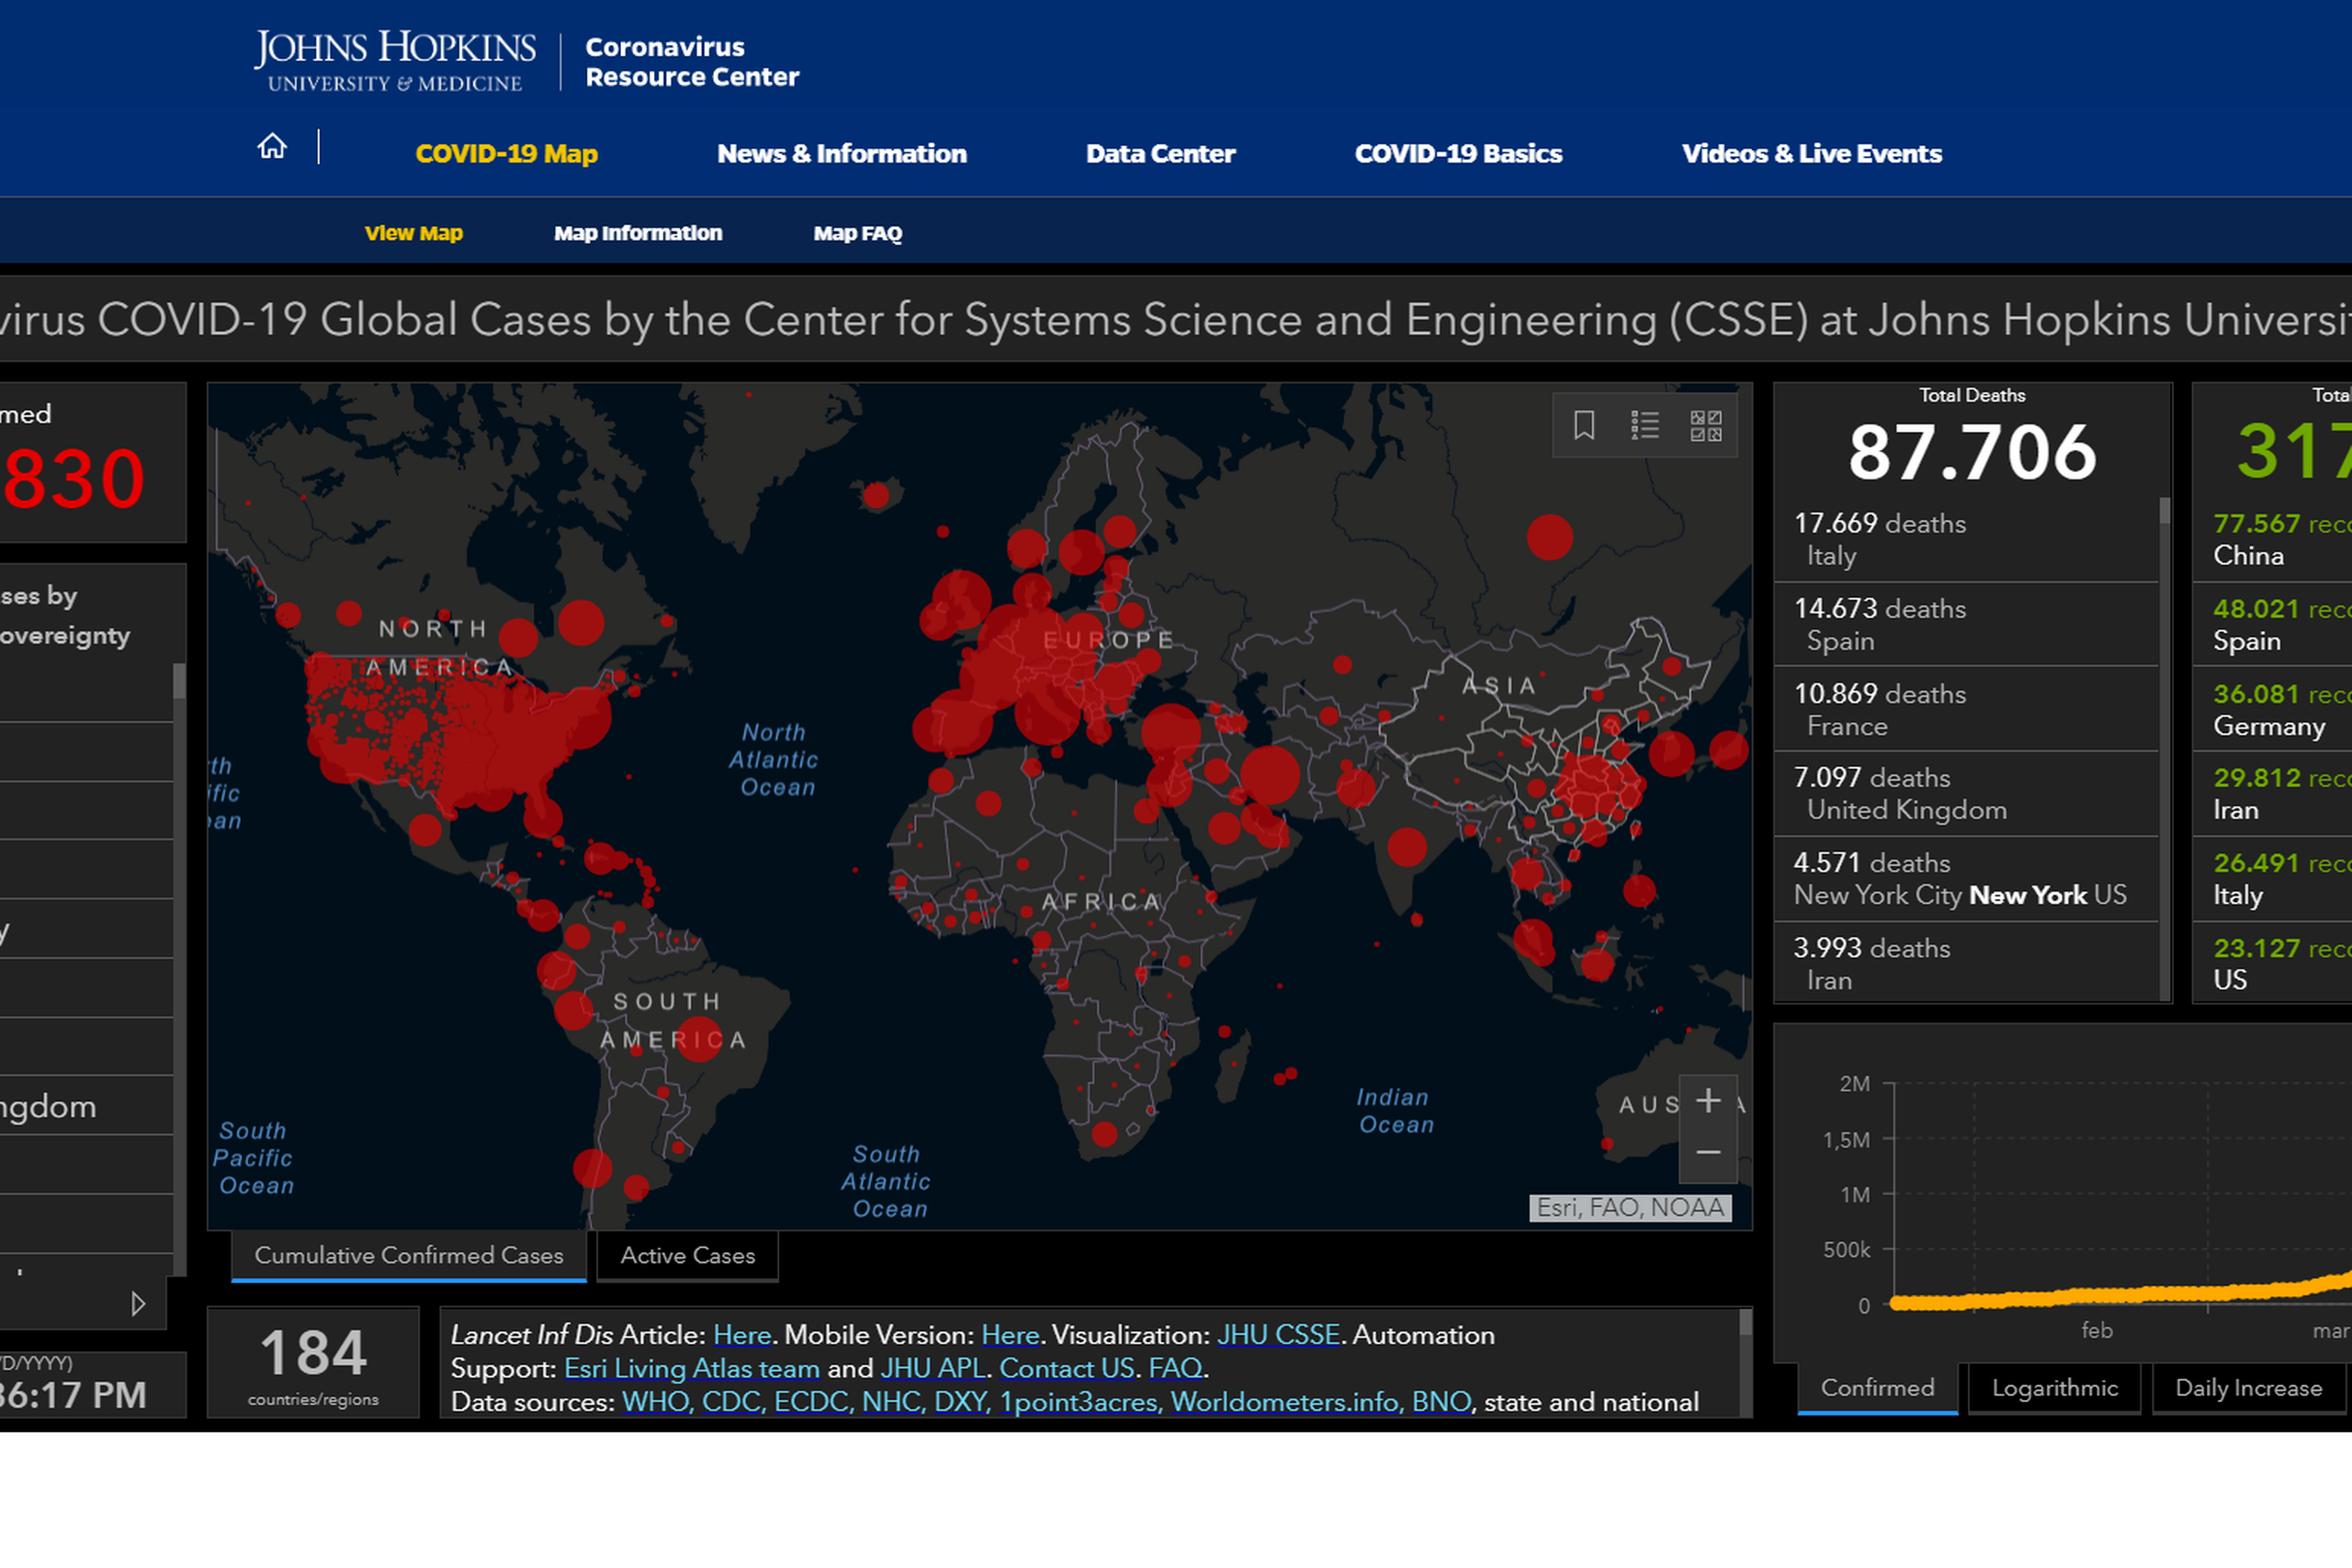Select Cumulative Confirmed Cases tab
This screenshot has width=2352, height=1568.
click(x=408, y=1256)
